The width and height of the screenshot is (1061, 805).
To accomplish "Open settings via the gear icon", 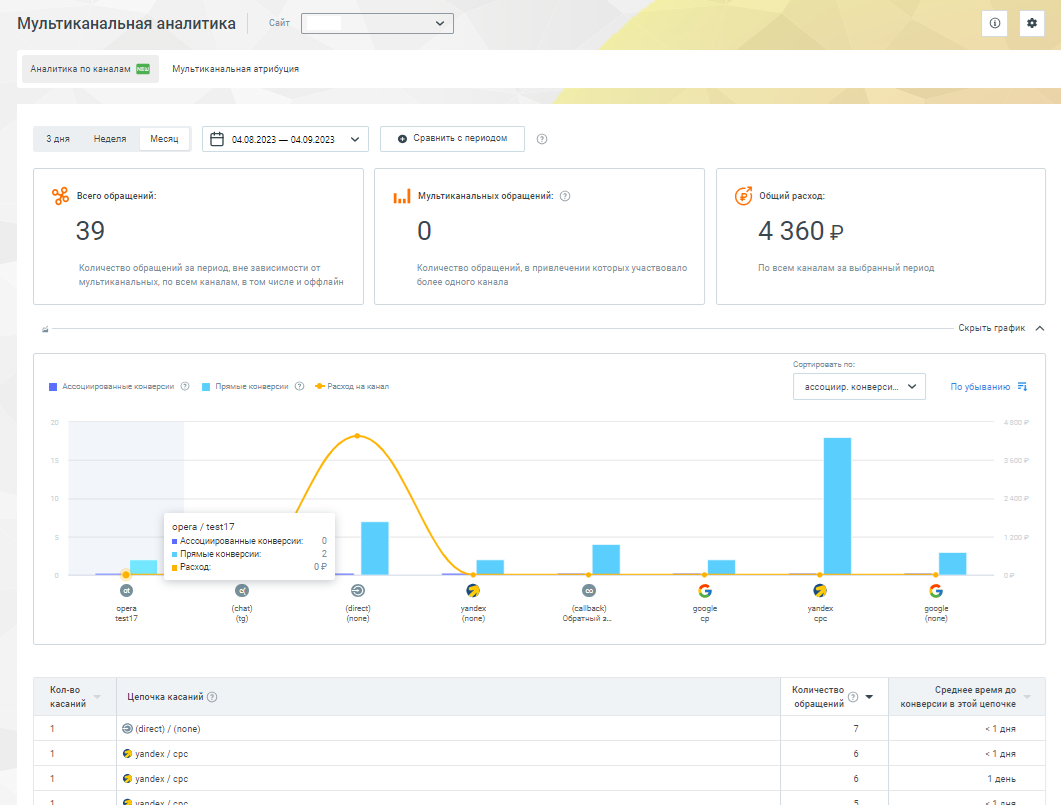I will pyautogui.click(x=1031, y=24).
